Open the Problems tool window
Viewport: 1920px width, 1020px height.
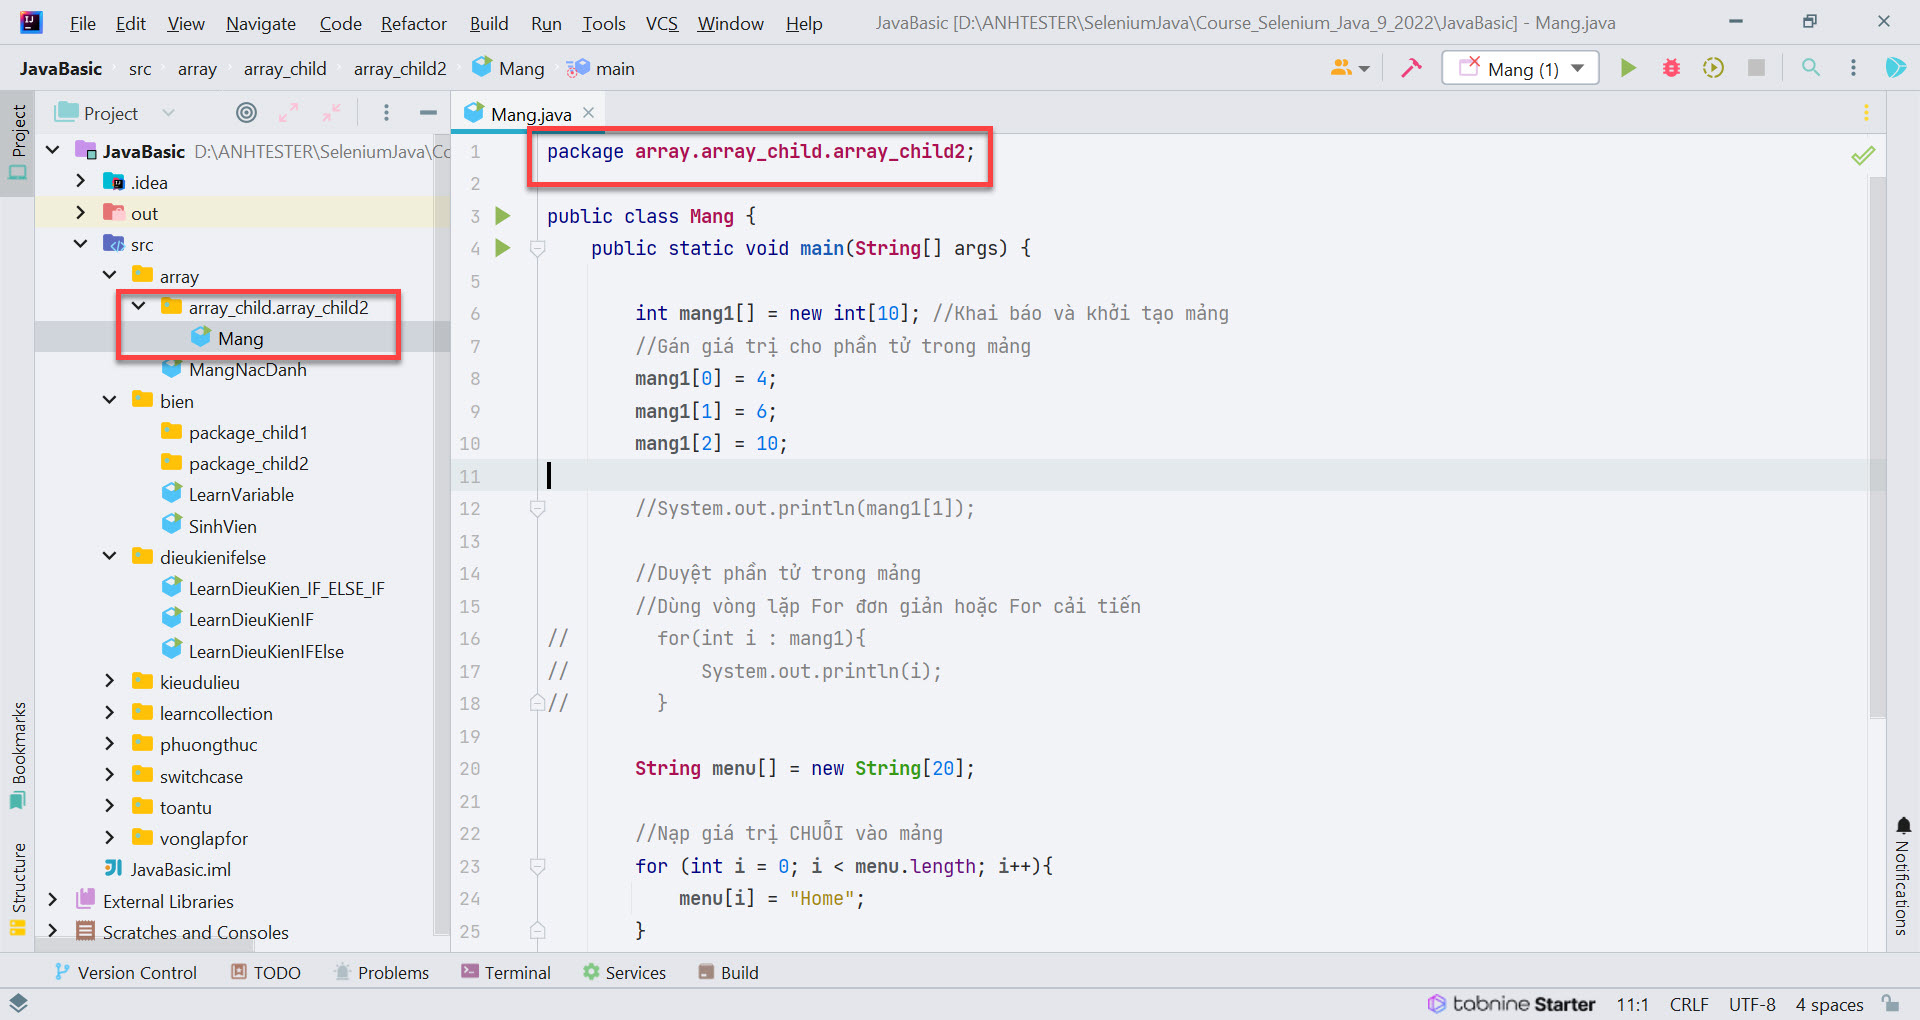[382, 972]
